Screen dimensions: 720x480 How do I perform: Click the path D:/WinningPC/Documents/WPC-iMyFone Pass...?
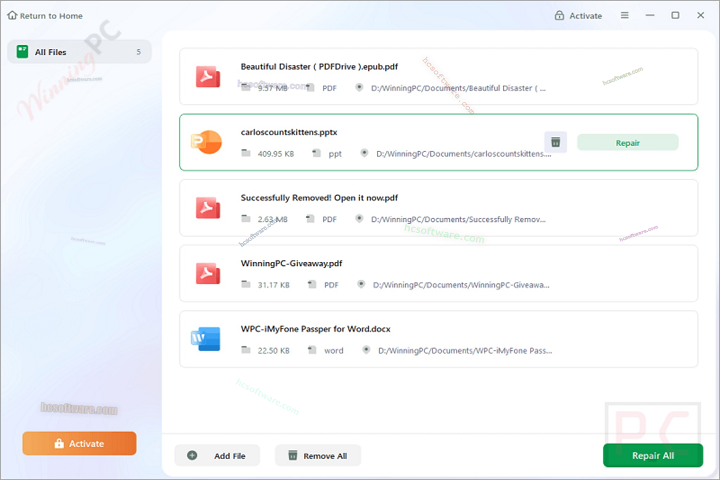pyautogui.click(x=465, y=351)
